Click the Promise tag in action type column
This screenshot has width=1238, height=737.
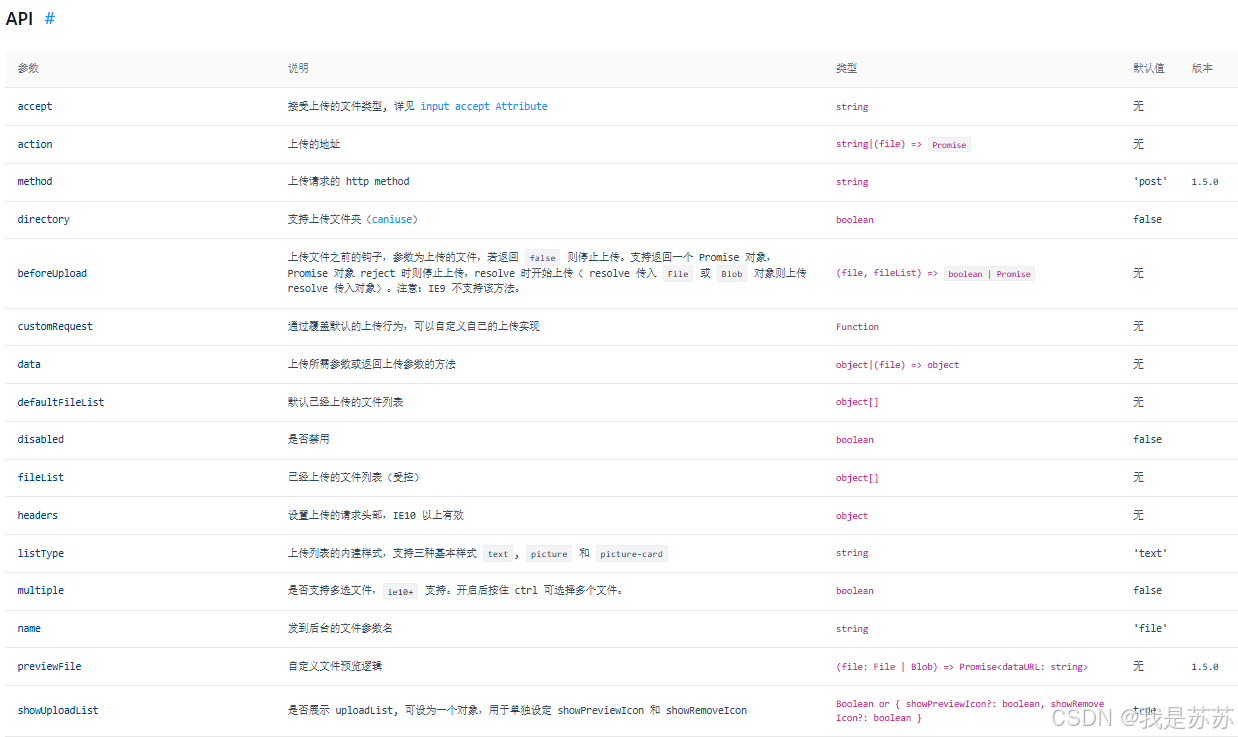tap(948, 144)
